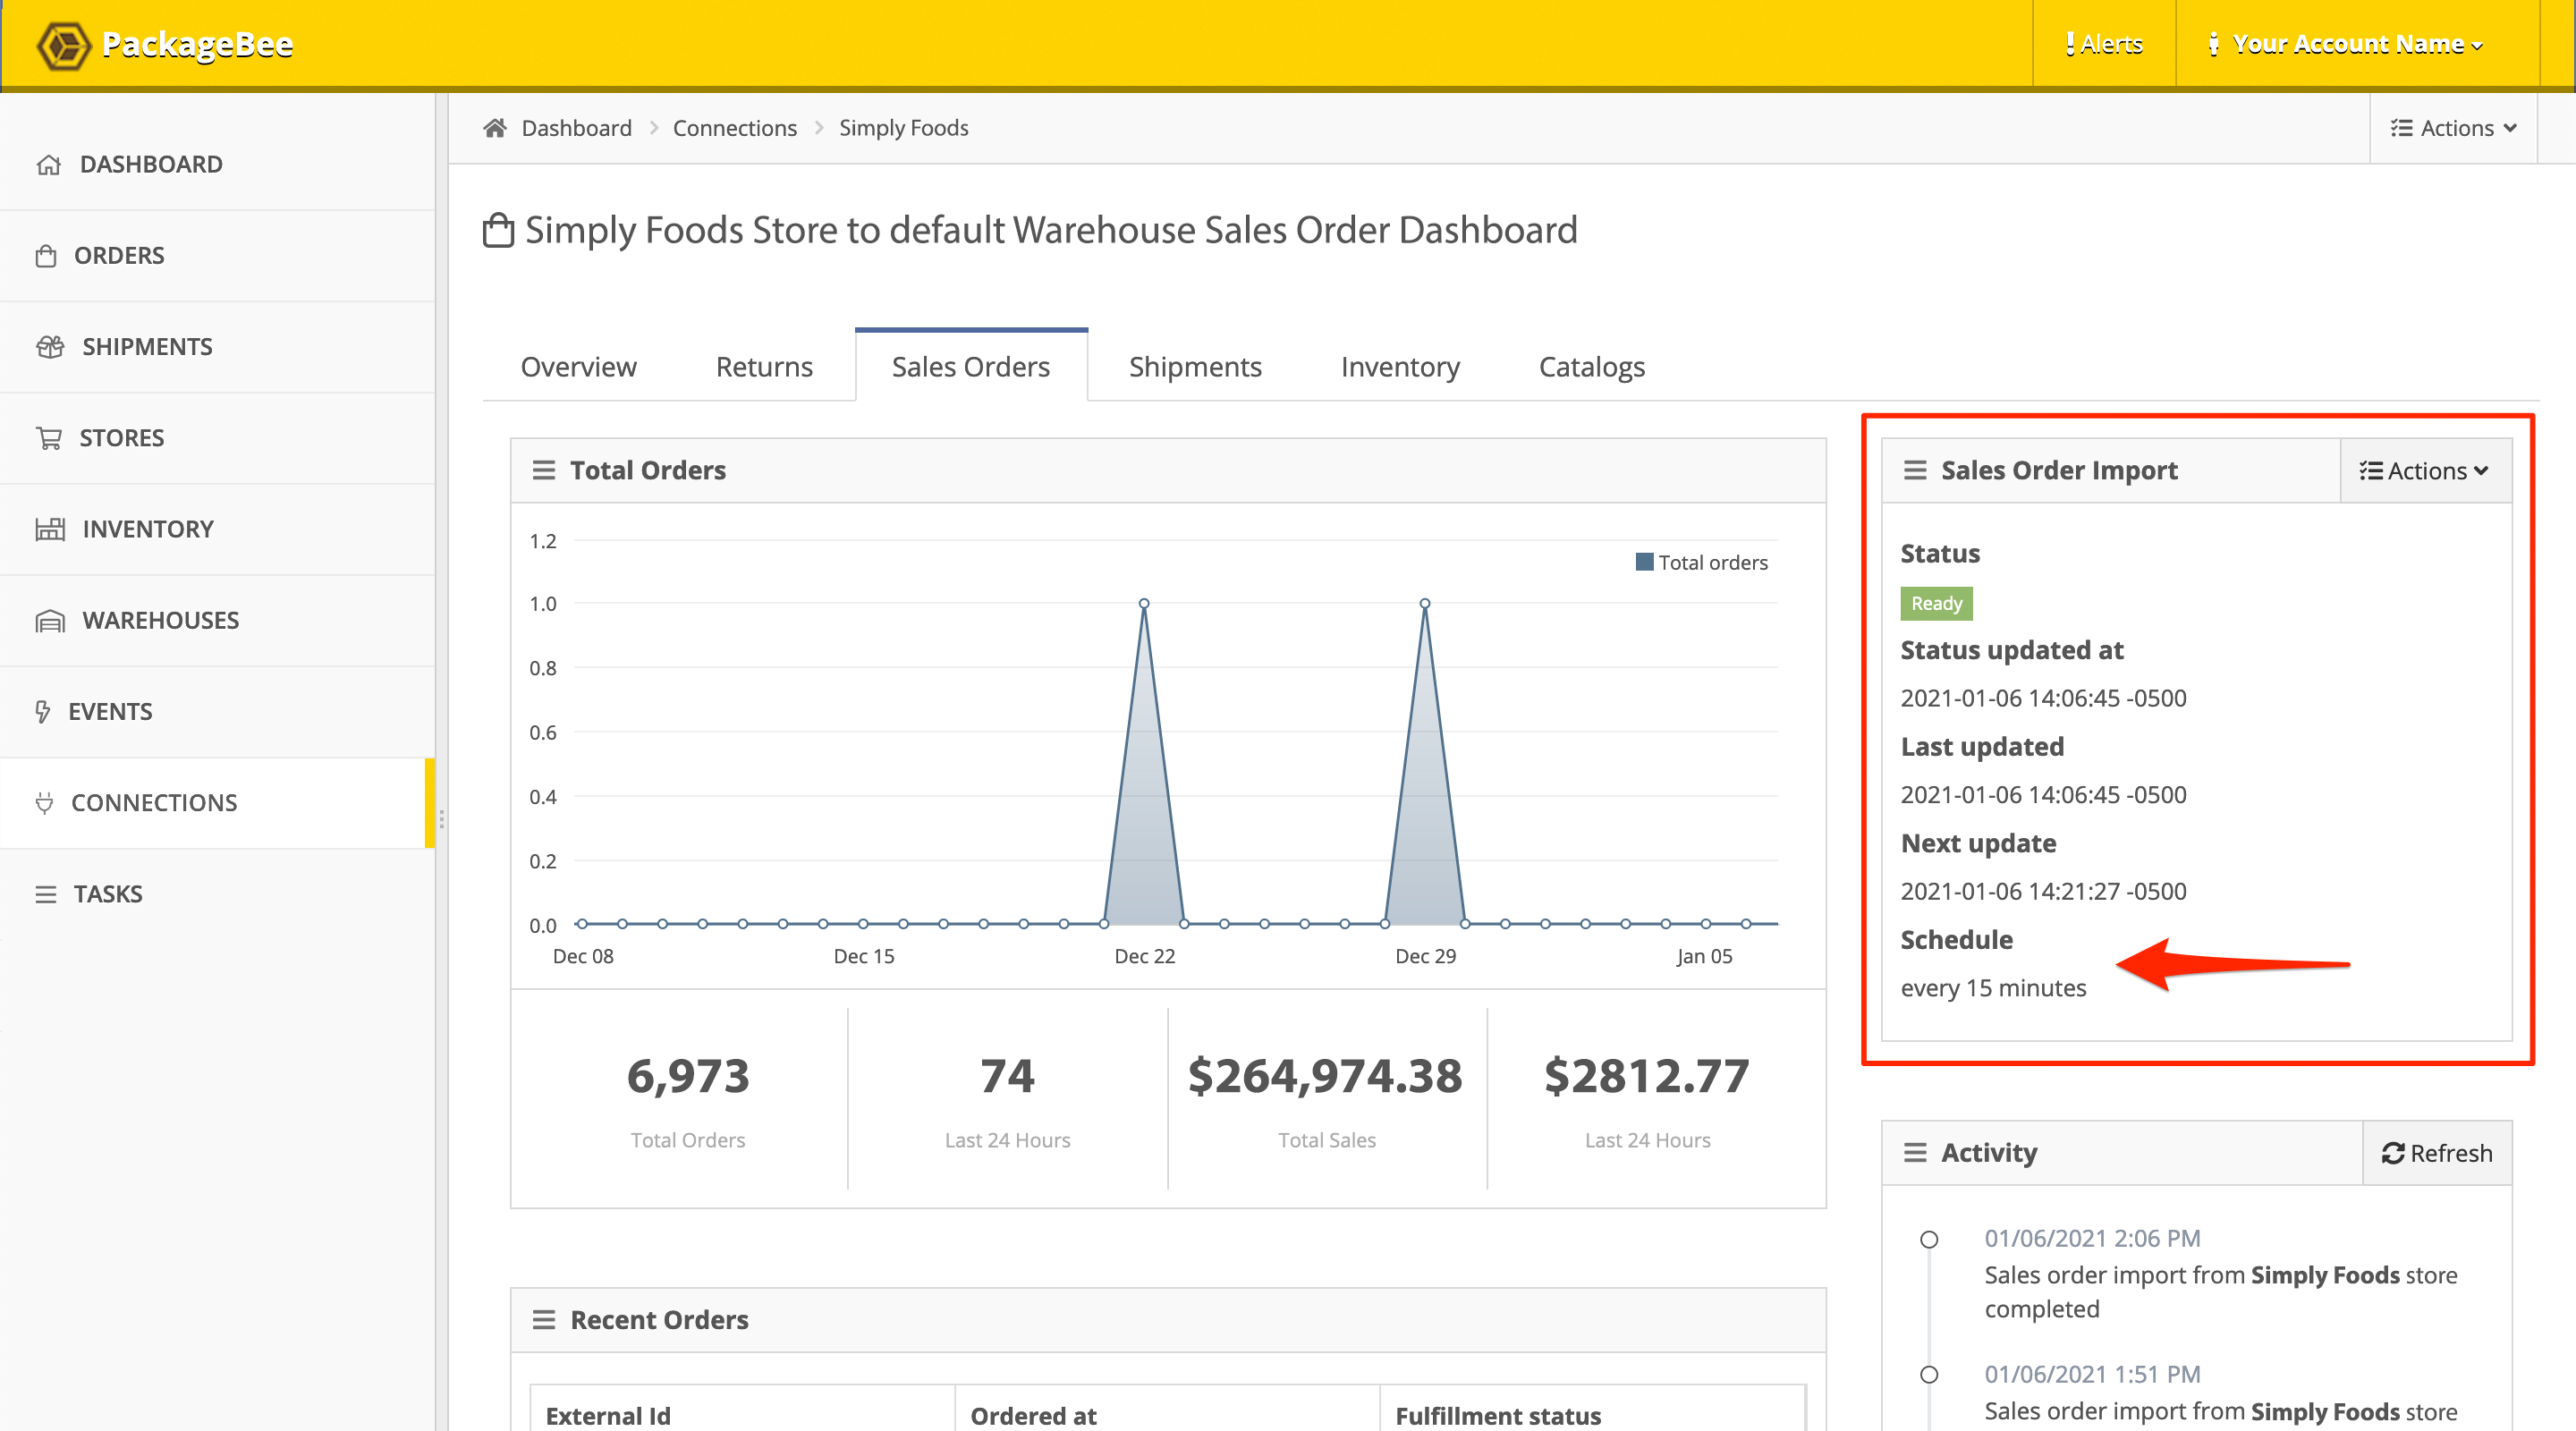Click the Tasks list icon in sidebar

(x=46, y=894)
